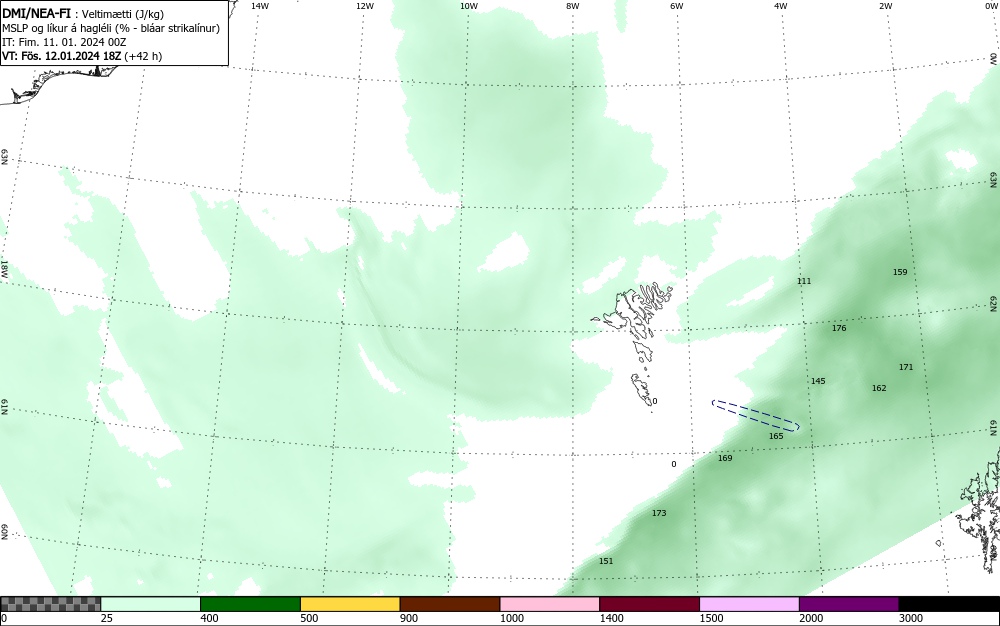Click the CAPE value 162 on the map
This screenshot has height=626, width=1000.
point(879,388)
